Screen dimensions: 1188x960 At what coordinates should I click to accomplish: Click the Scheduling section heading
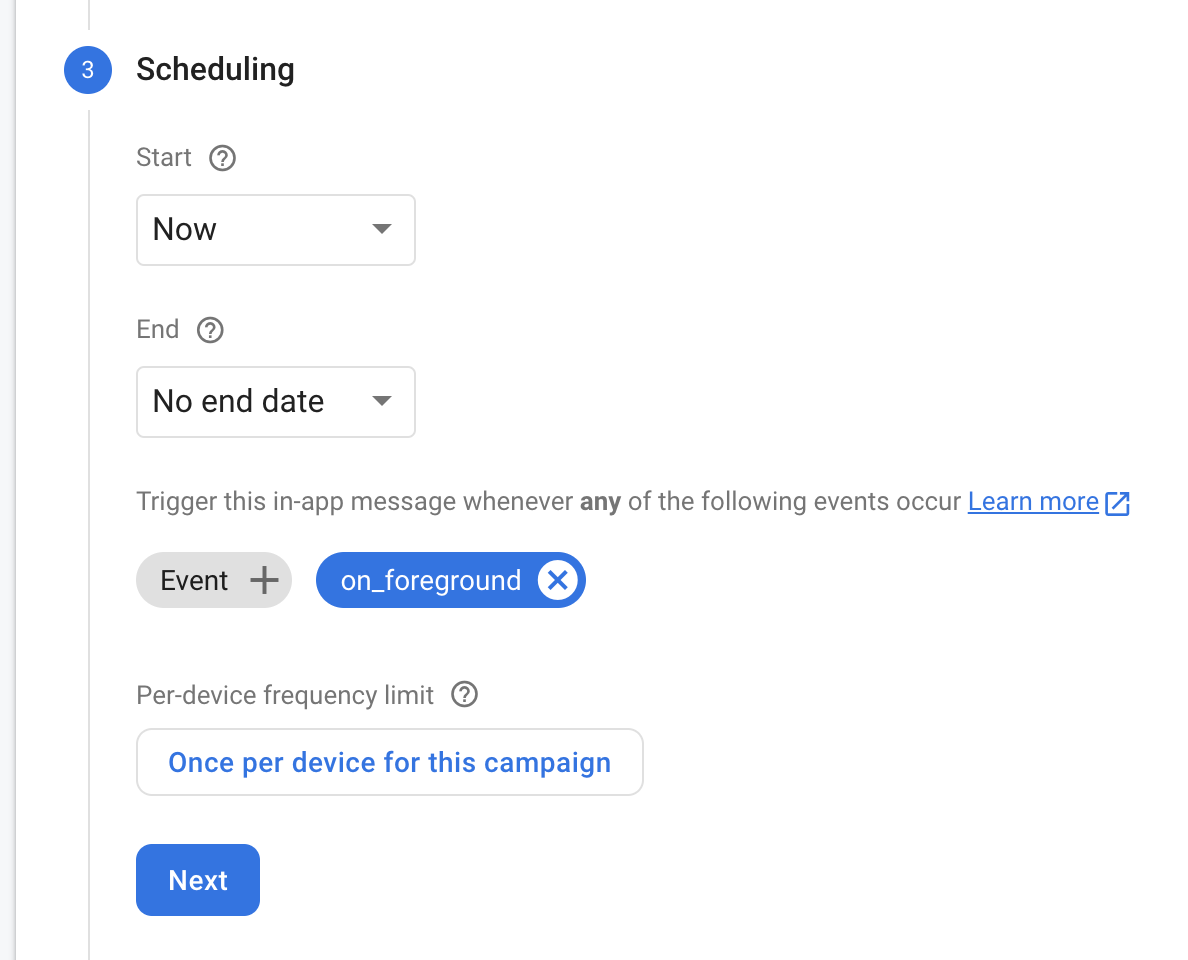pyautogui.click(x=215, y=70)
